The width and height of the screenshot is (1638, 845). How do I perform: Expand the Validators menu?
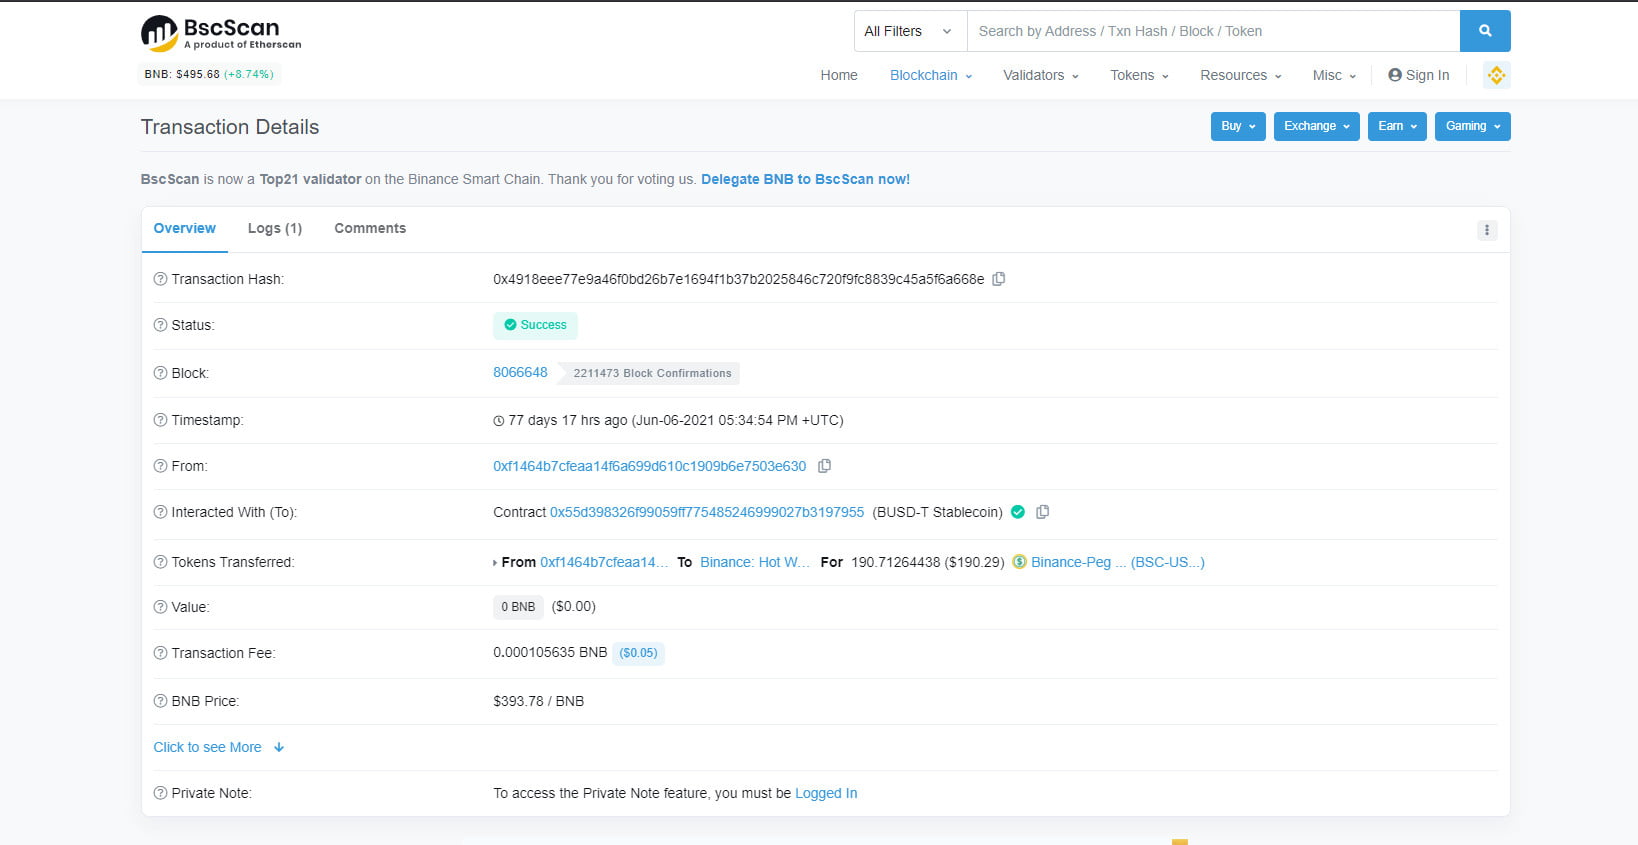point(1041,75)
